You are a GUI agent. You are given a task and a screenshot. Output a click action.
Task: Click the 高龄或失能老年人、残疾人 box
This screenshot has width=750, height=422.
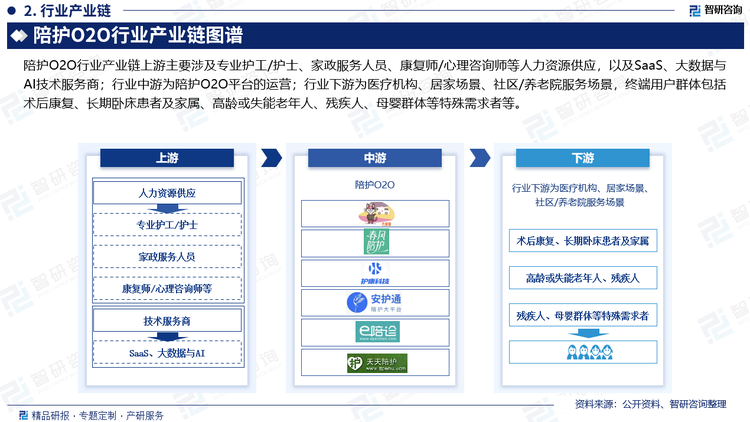tap(583, 278)
